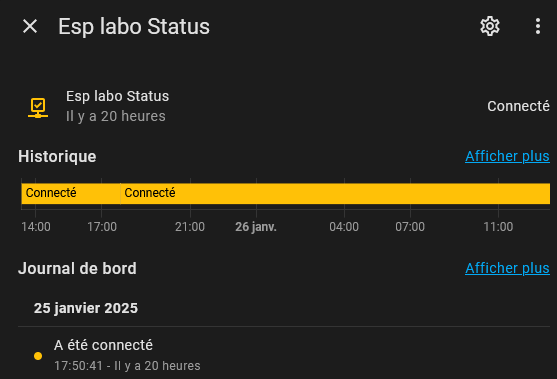Click the 21:00 time axis label
557x379 pixels.
pyautogui.click(x=190, y=227)
